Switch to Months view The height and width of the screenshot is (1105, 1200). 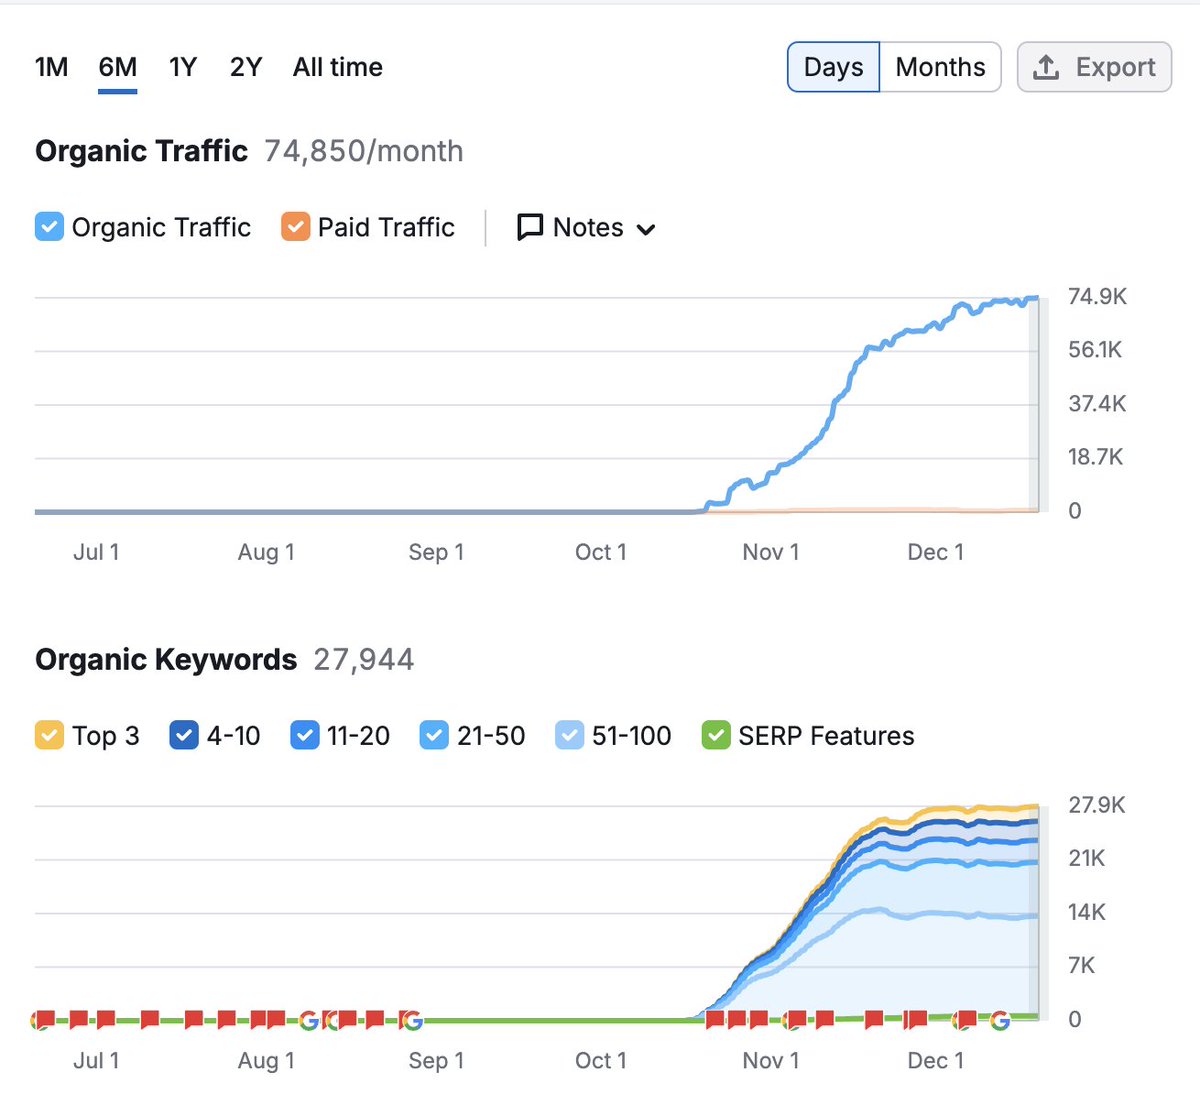pyautogui.click(x=939, y=67)
